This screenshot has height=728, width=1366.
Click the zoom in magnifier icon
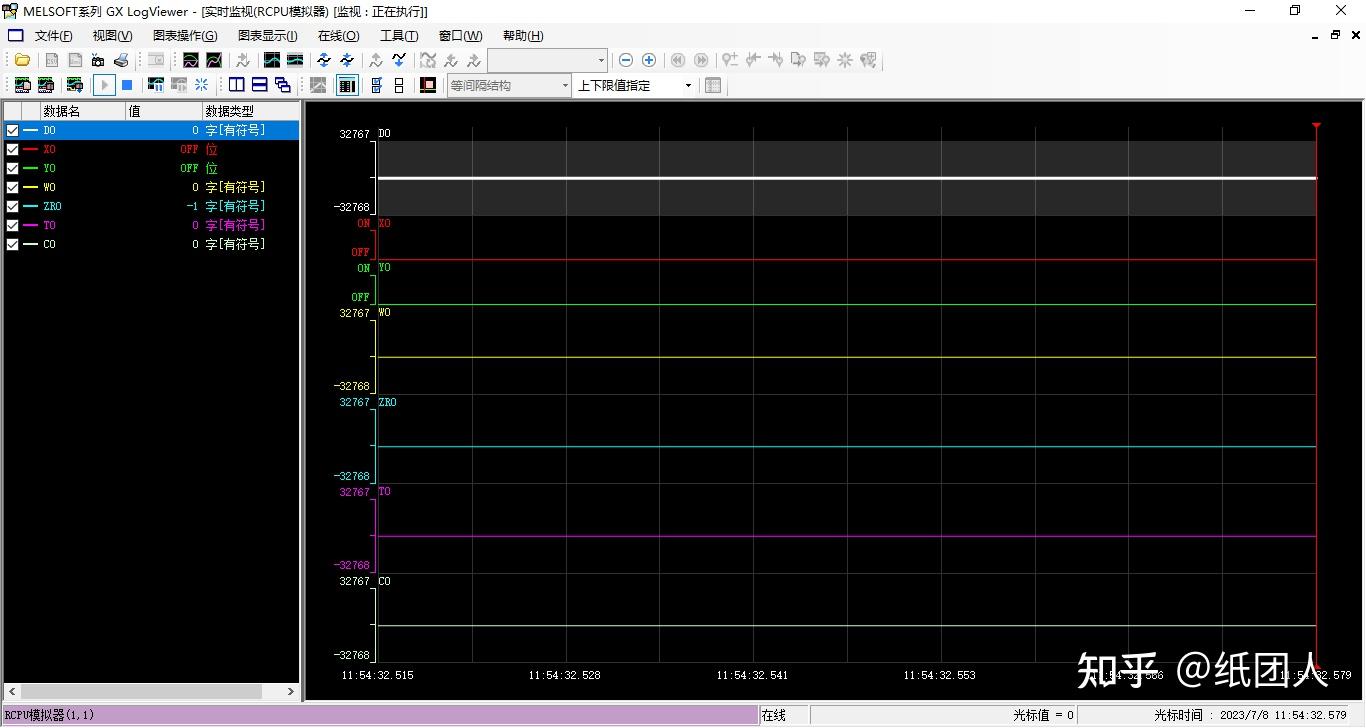click(x=648, y=60)
